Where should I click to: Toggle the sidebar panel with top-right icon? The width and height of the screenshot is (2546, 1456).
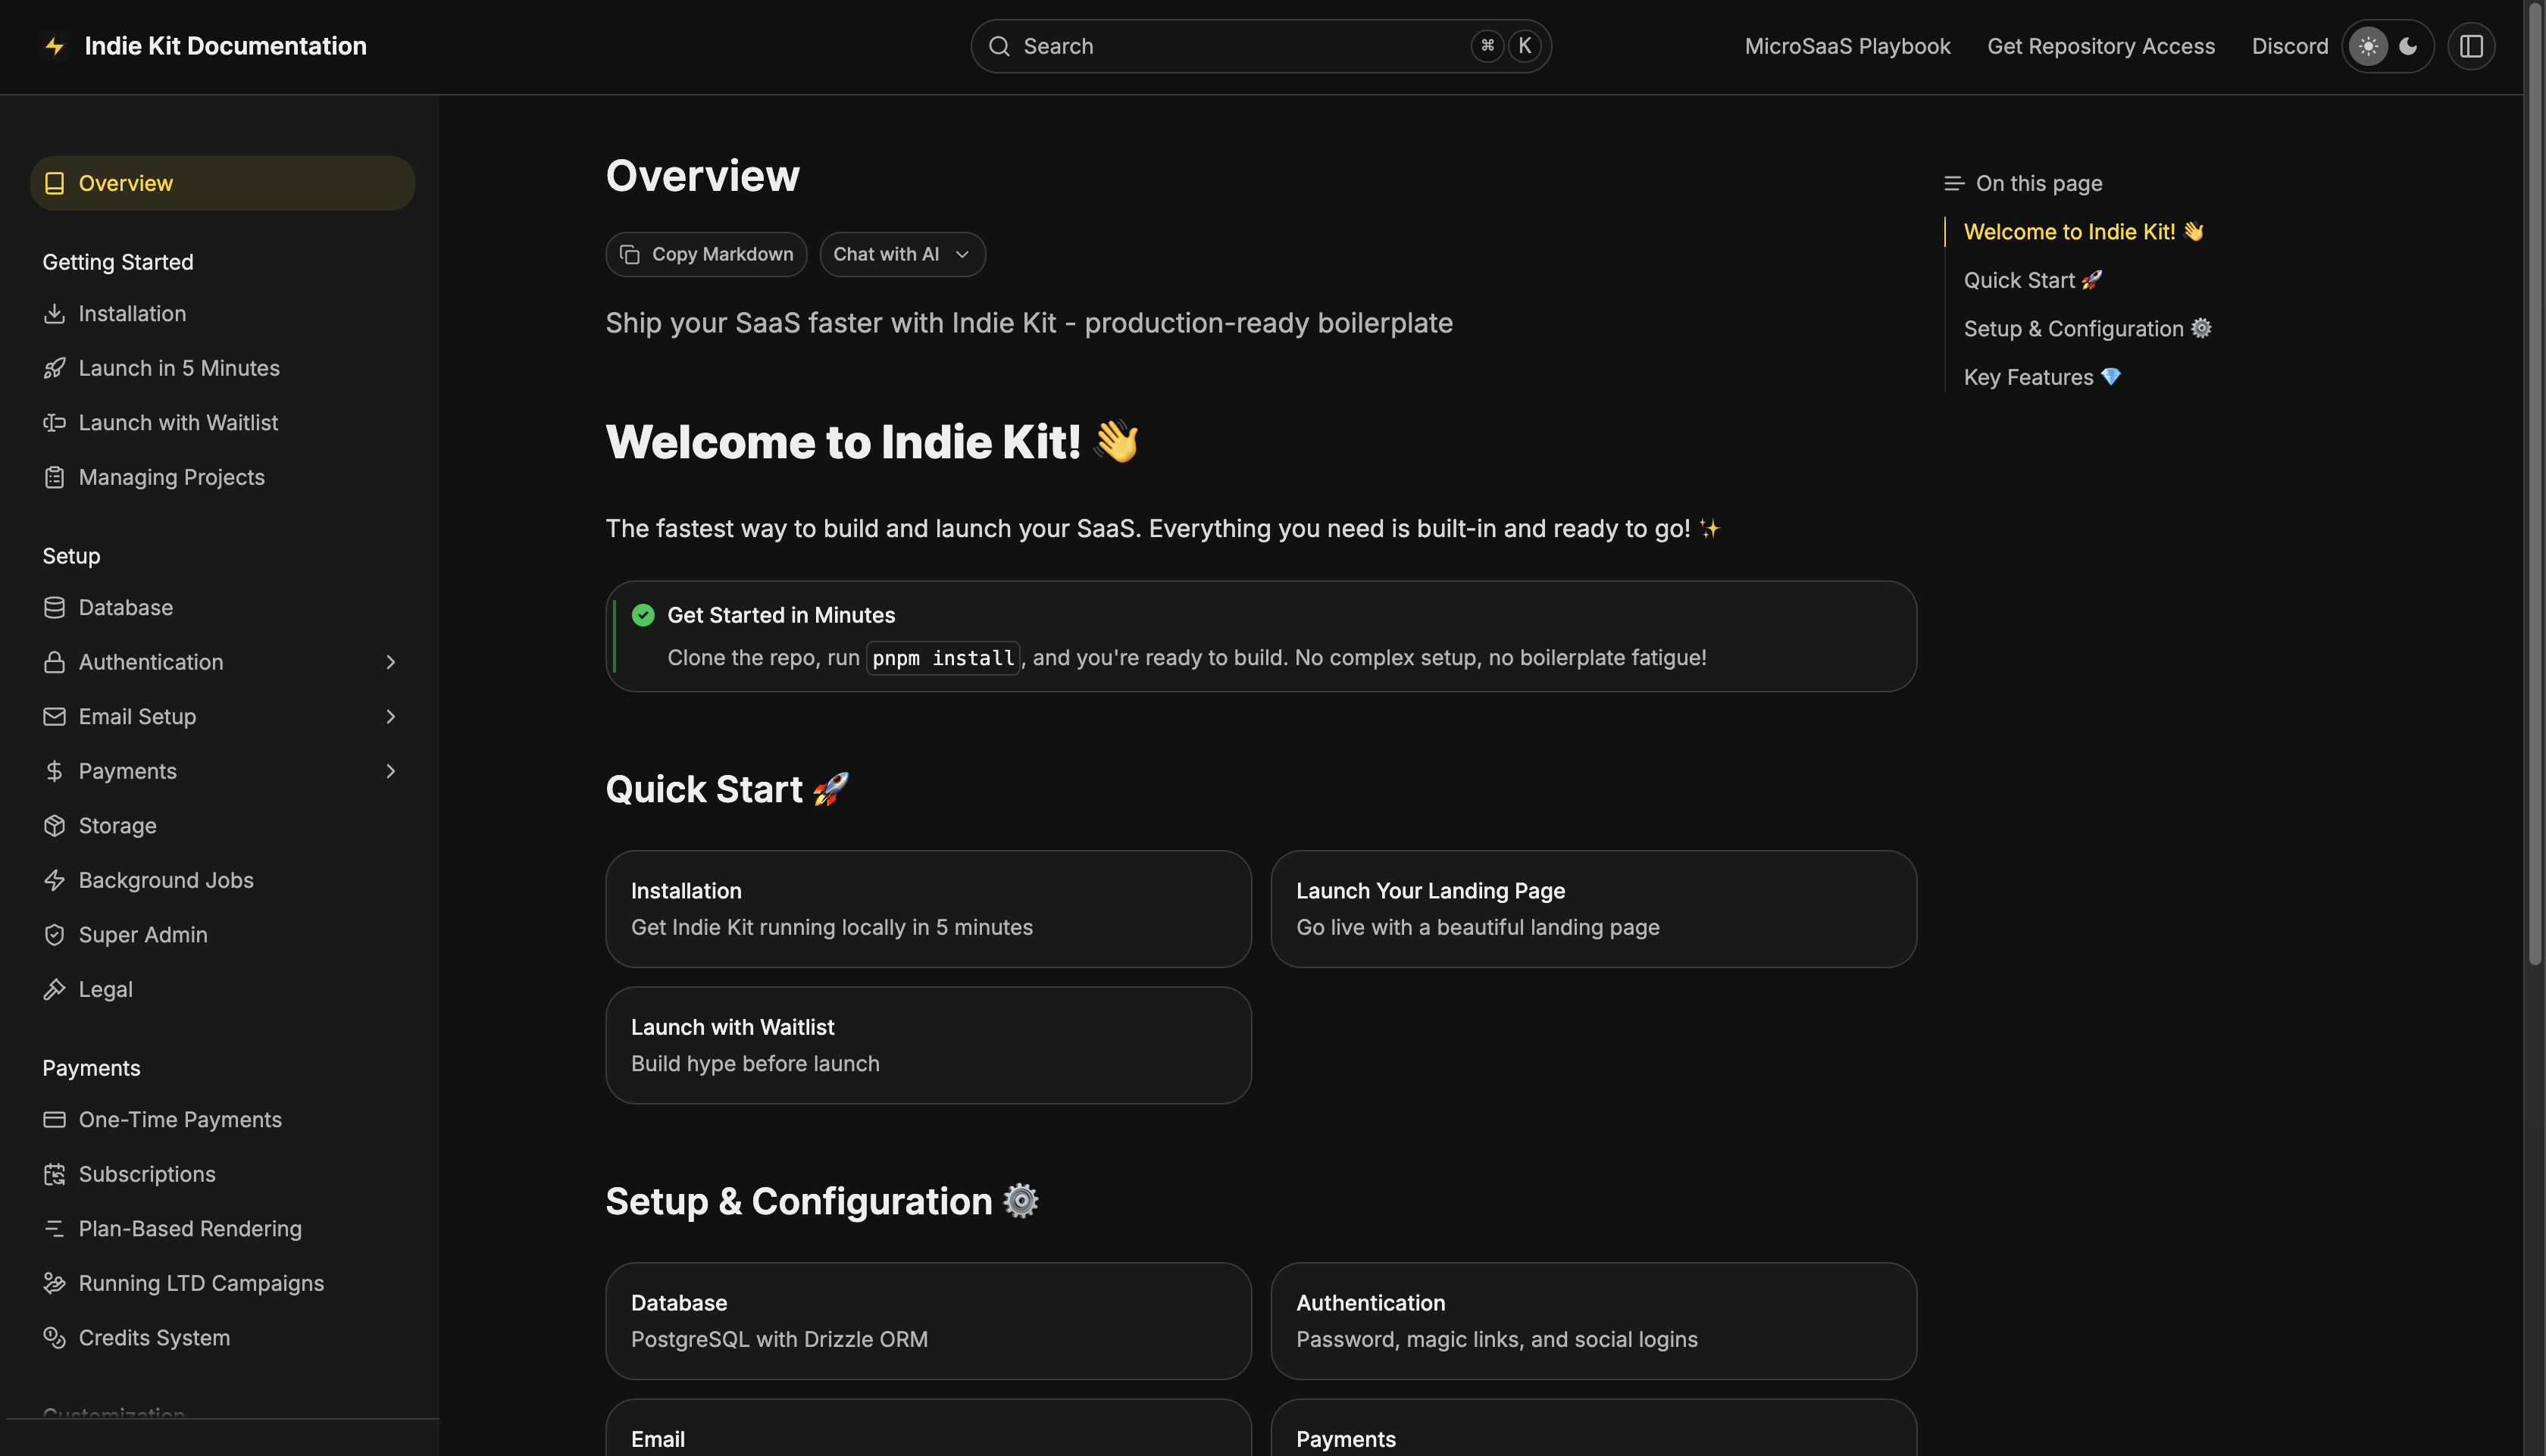pos(2471,45)
